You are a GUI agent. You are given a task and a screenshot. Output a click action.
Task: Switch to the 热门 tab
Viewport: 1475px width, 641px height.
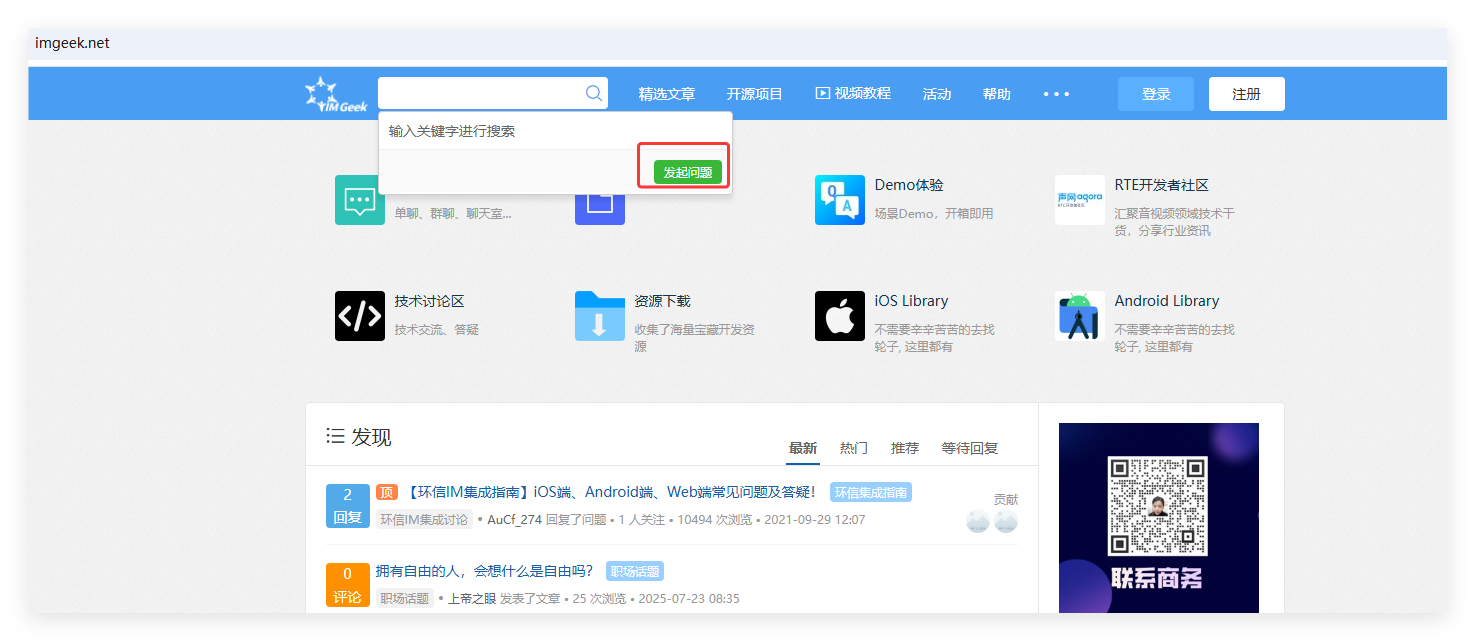pyautogui.click(x=853, y=448)
